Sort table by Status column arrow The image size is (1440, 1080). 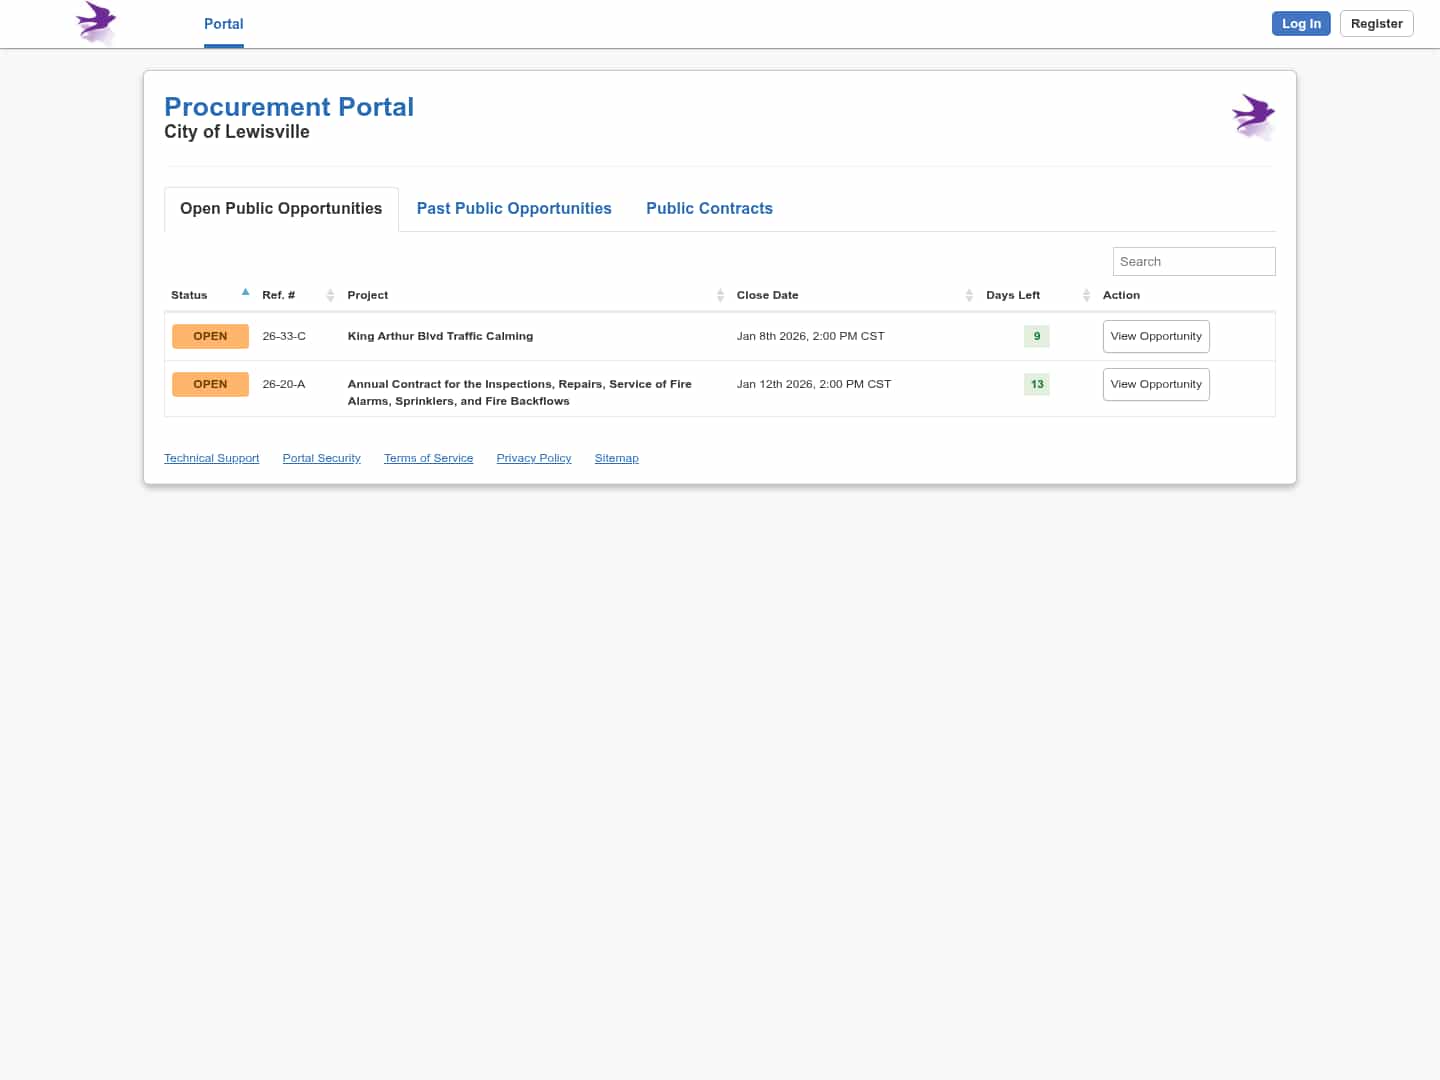click(245, 293)
